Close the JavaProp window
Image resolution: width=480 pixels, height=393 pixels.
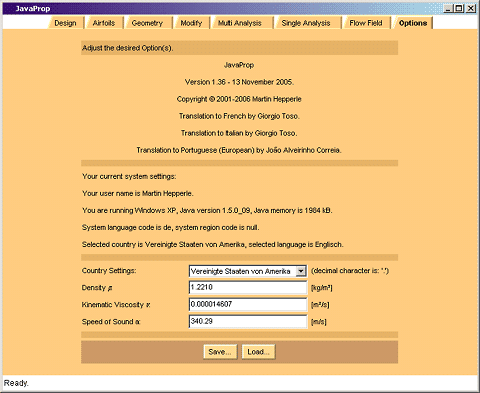pos(471,9)
